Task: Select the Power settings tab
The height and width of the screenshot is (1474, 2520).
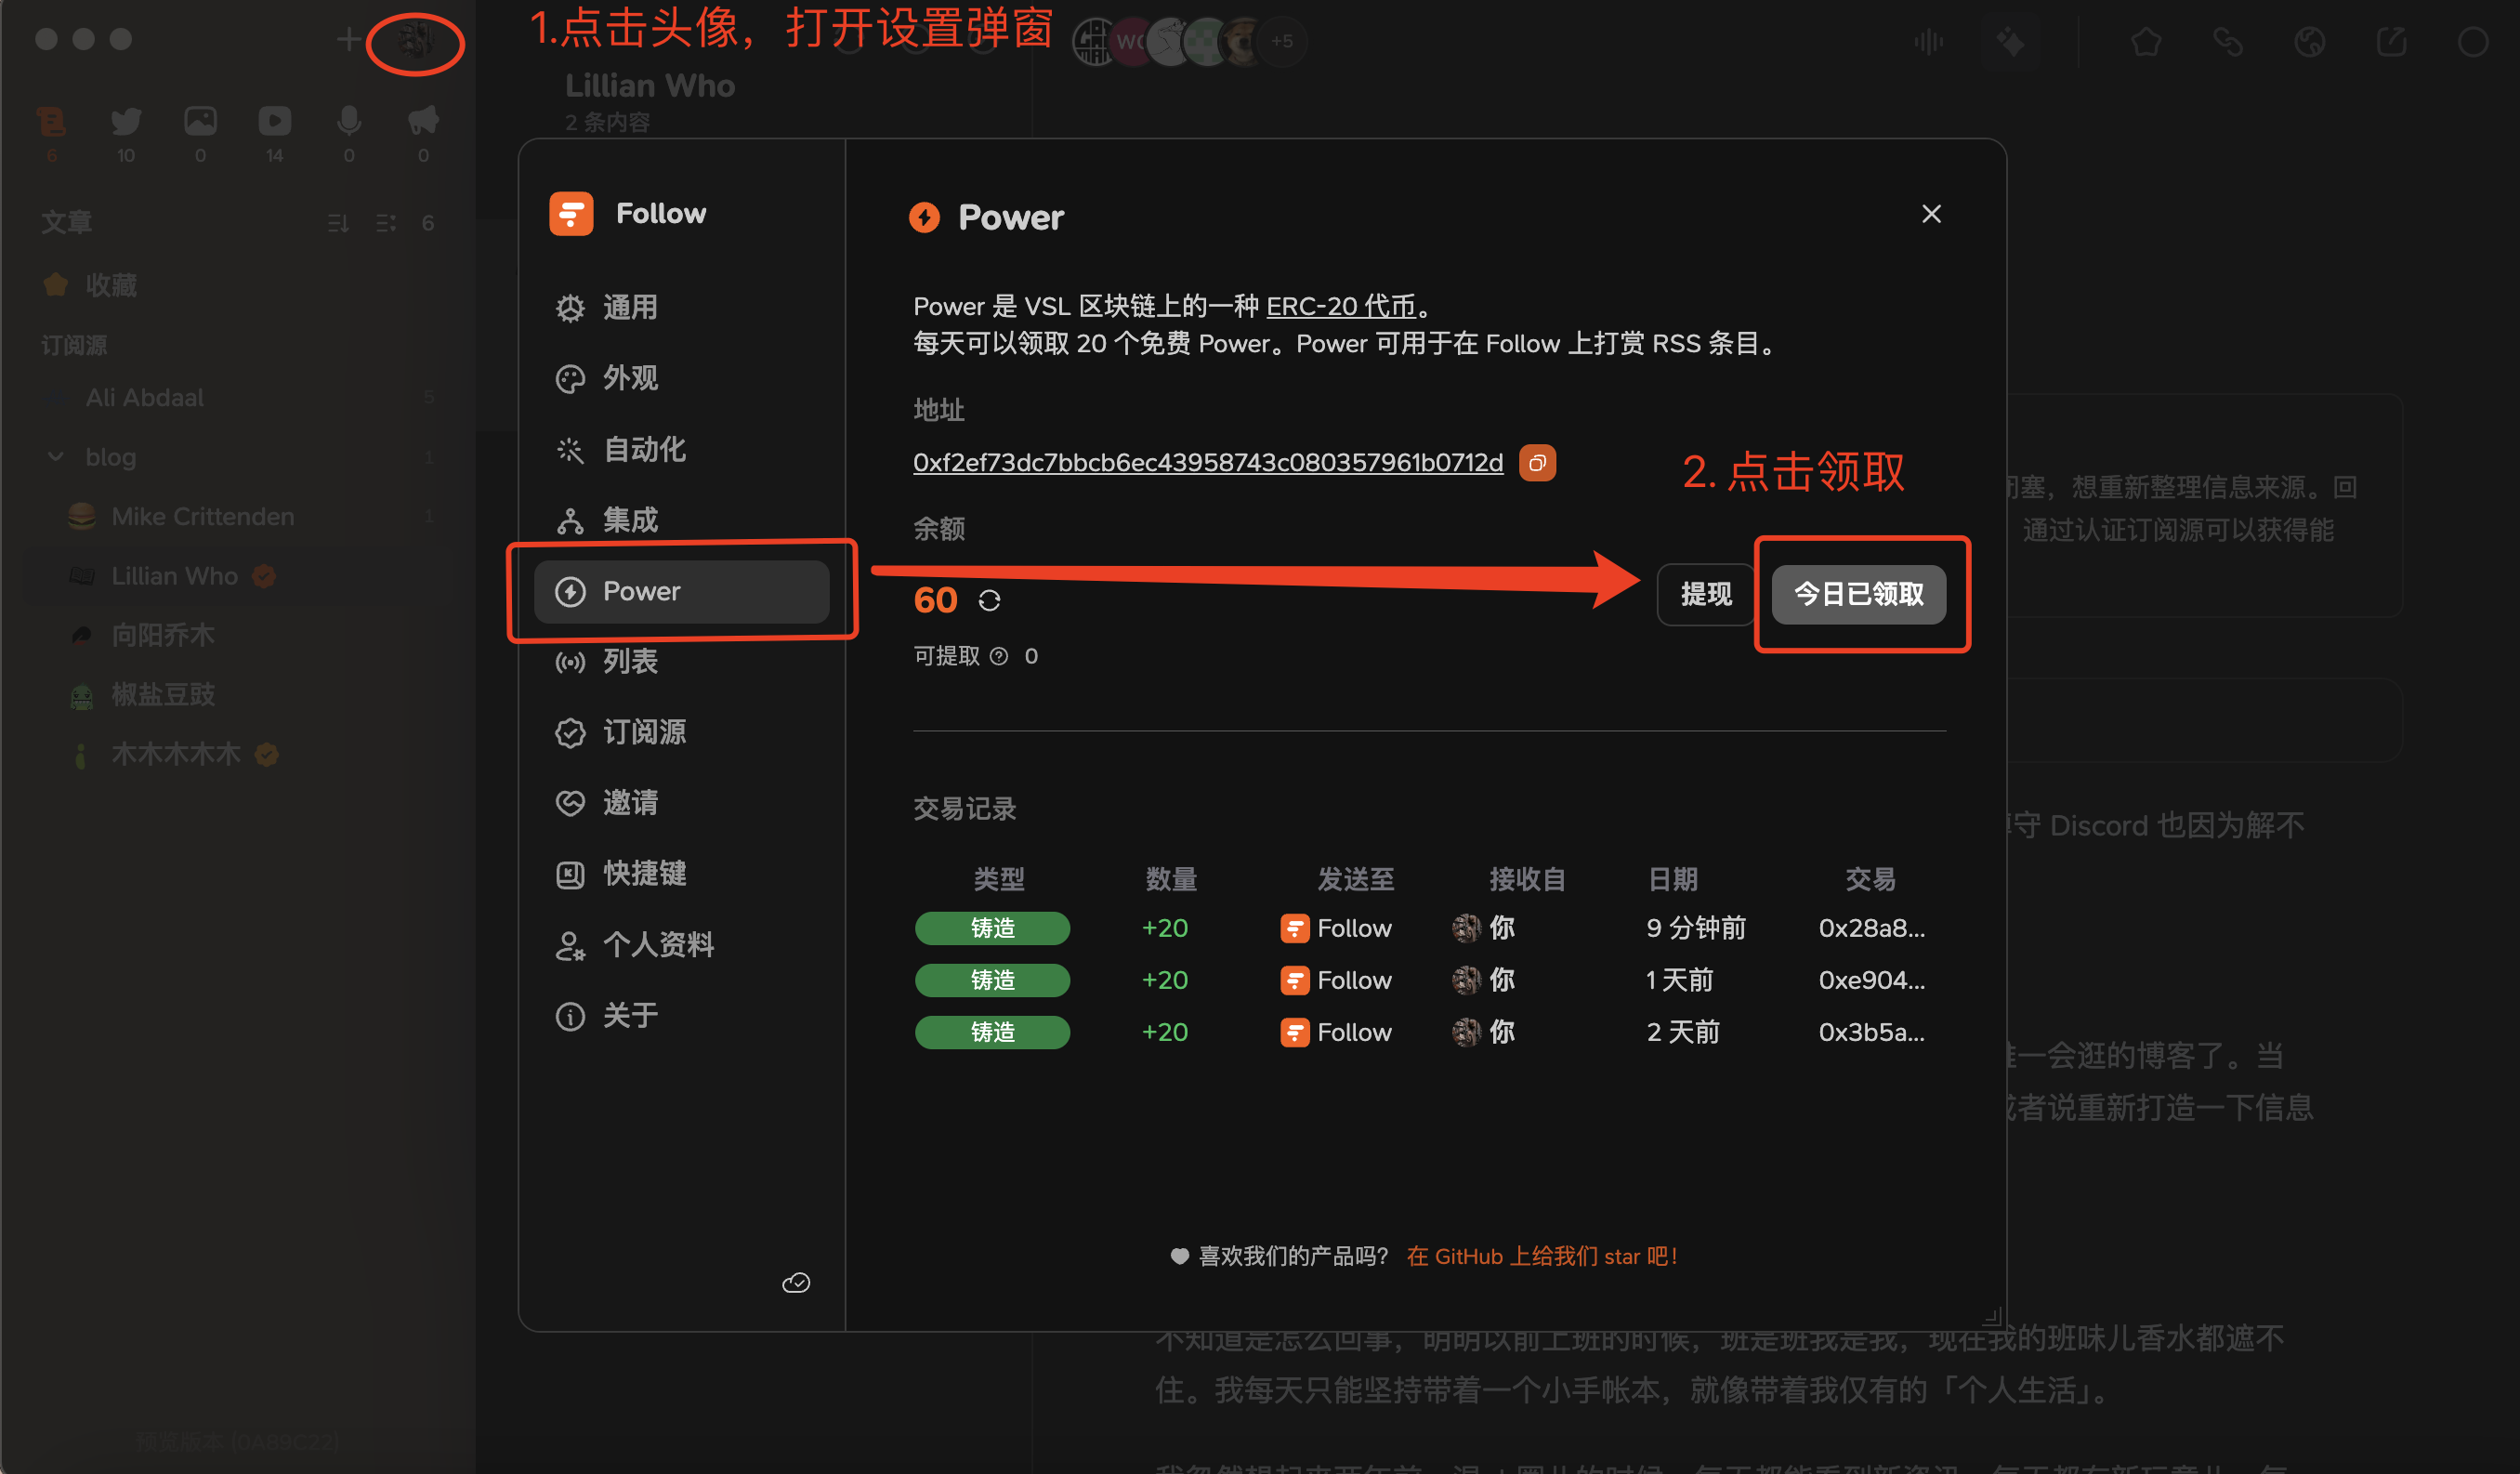Action: point(681,591)
